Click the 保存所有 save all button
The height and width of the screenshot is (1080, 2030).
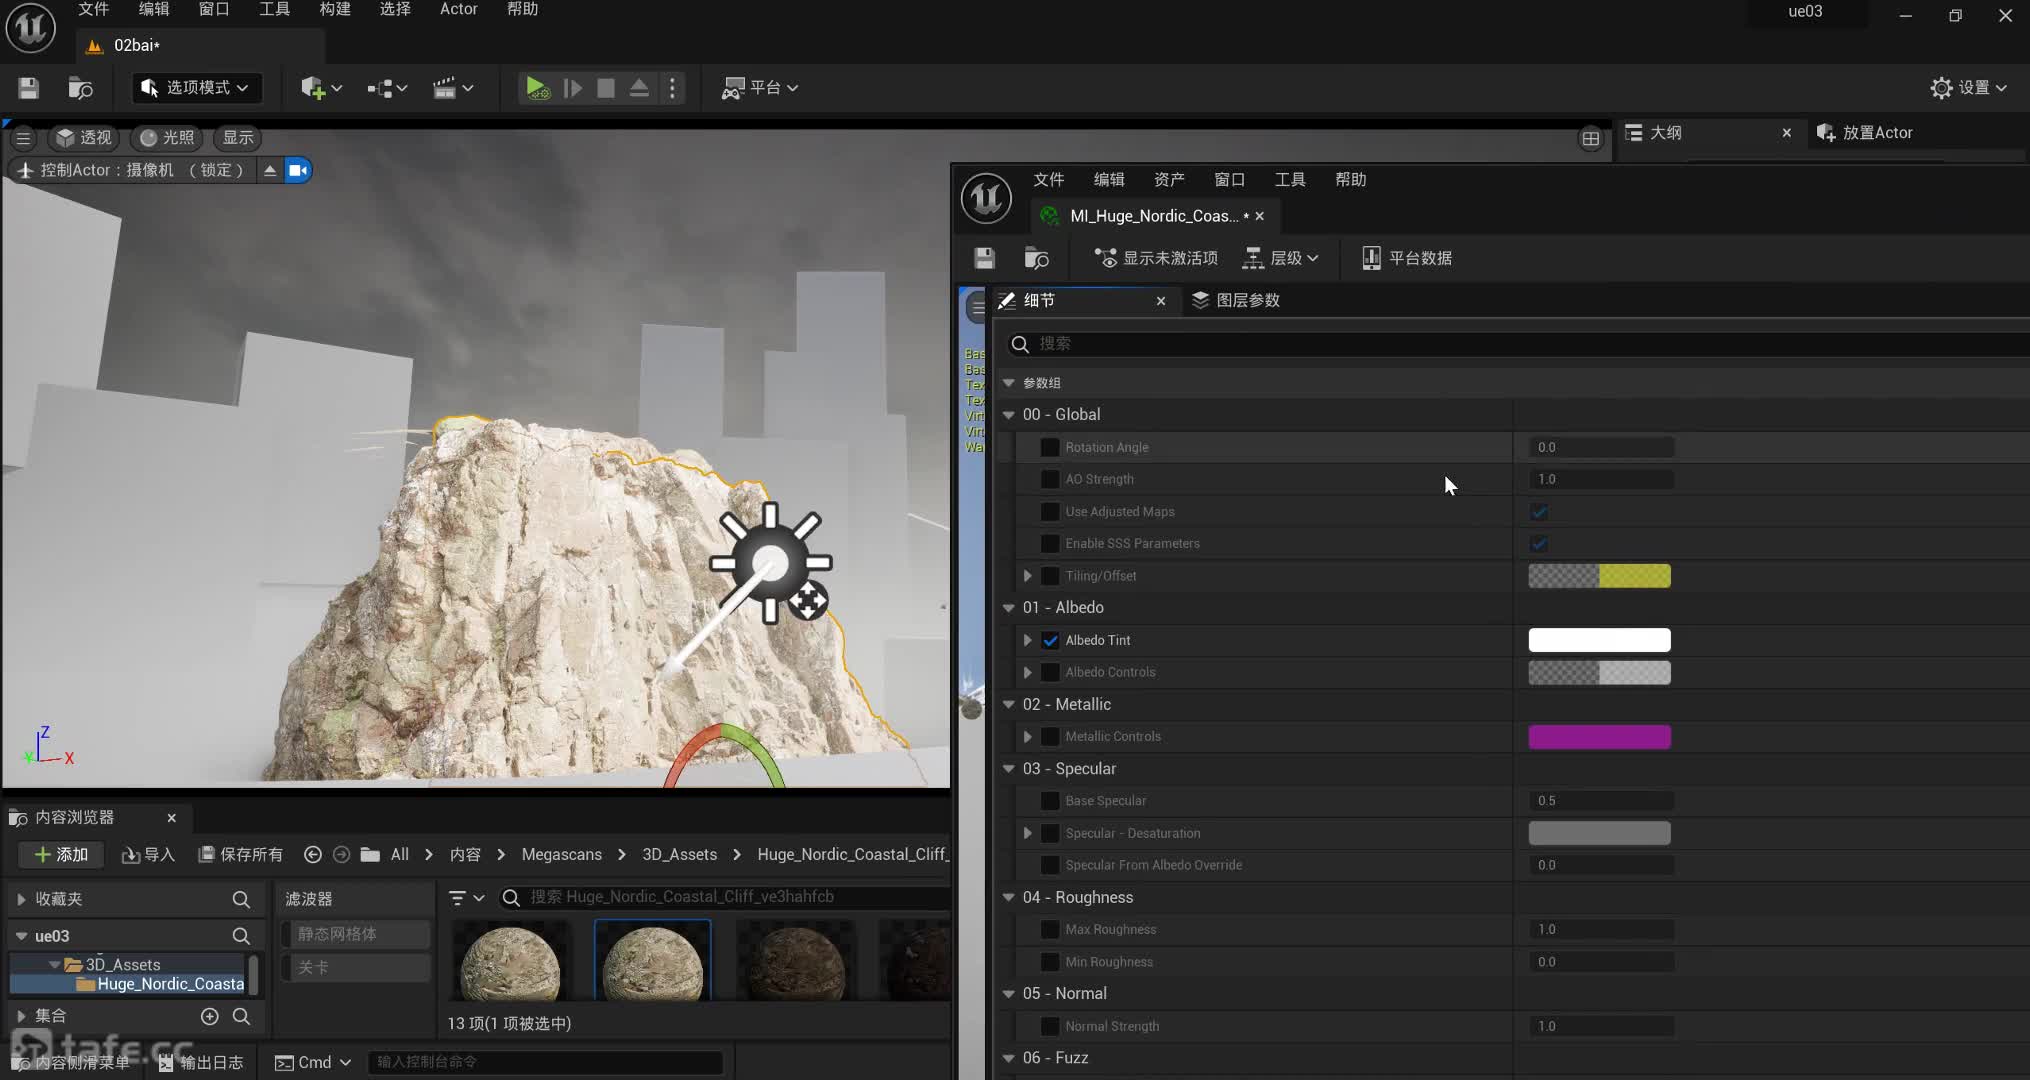(x=241, y=854)
